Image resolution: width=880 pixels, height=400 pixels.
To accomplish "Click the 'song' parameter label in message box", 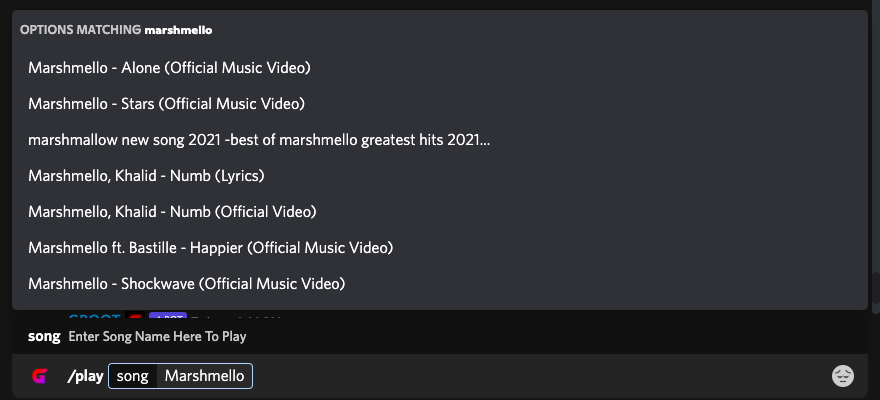I will pos(132,376).
